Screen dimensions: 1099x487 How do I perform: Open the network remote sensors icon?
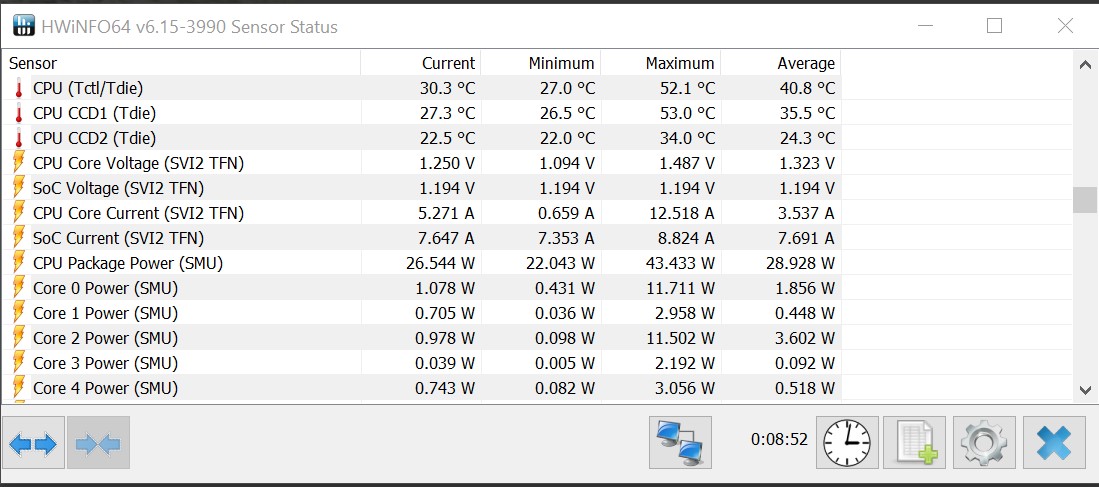pos(681,443)
